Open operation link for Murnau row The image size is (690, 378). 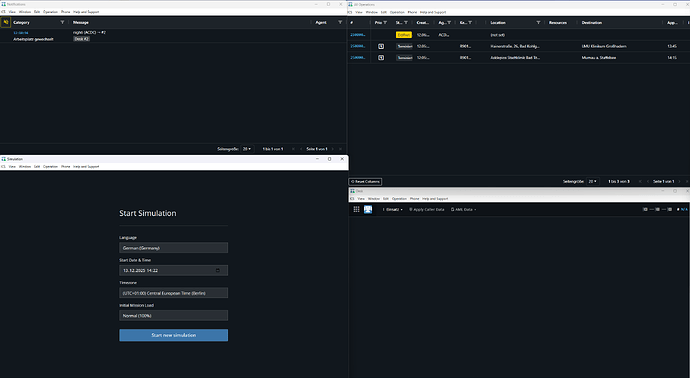(357, 58)
